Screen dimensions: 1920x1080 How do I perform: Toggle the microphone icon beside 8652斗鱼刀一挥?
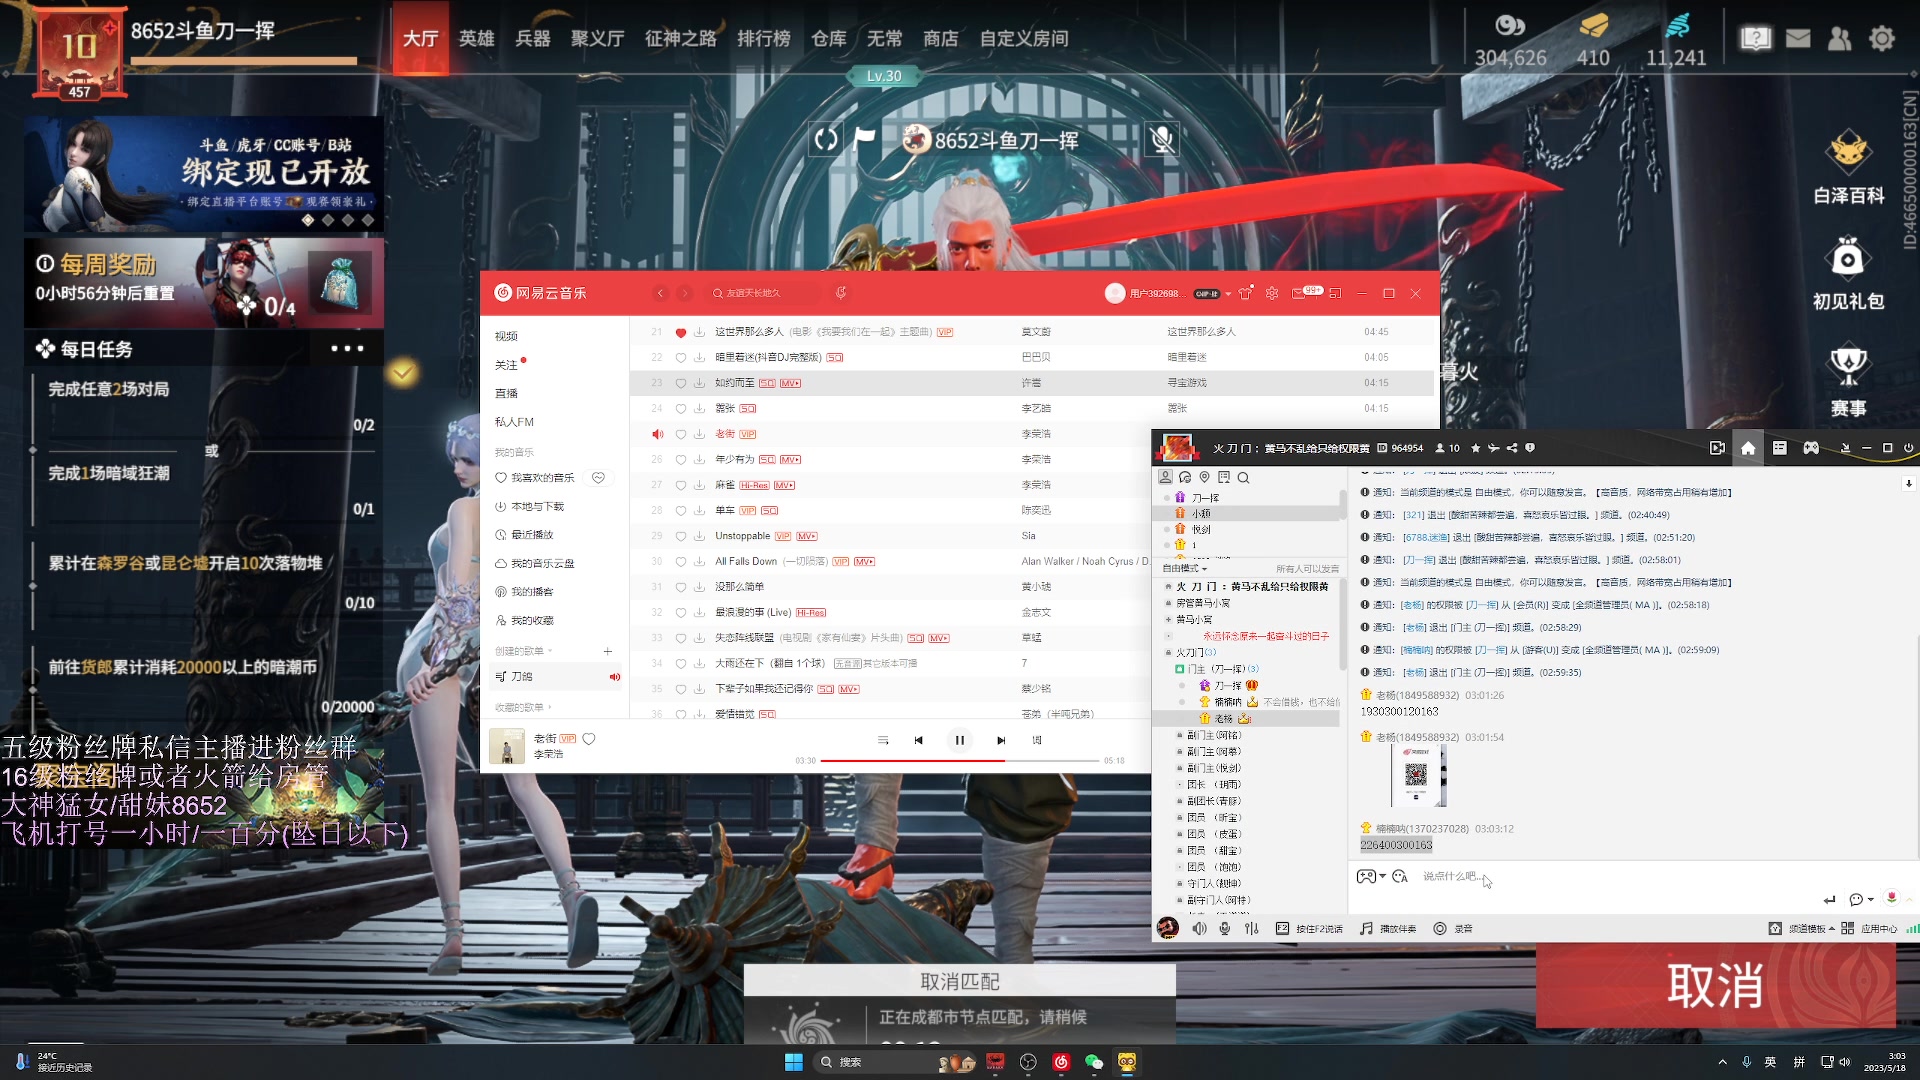pos(1163,140)
